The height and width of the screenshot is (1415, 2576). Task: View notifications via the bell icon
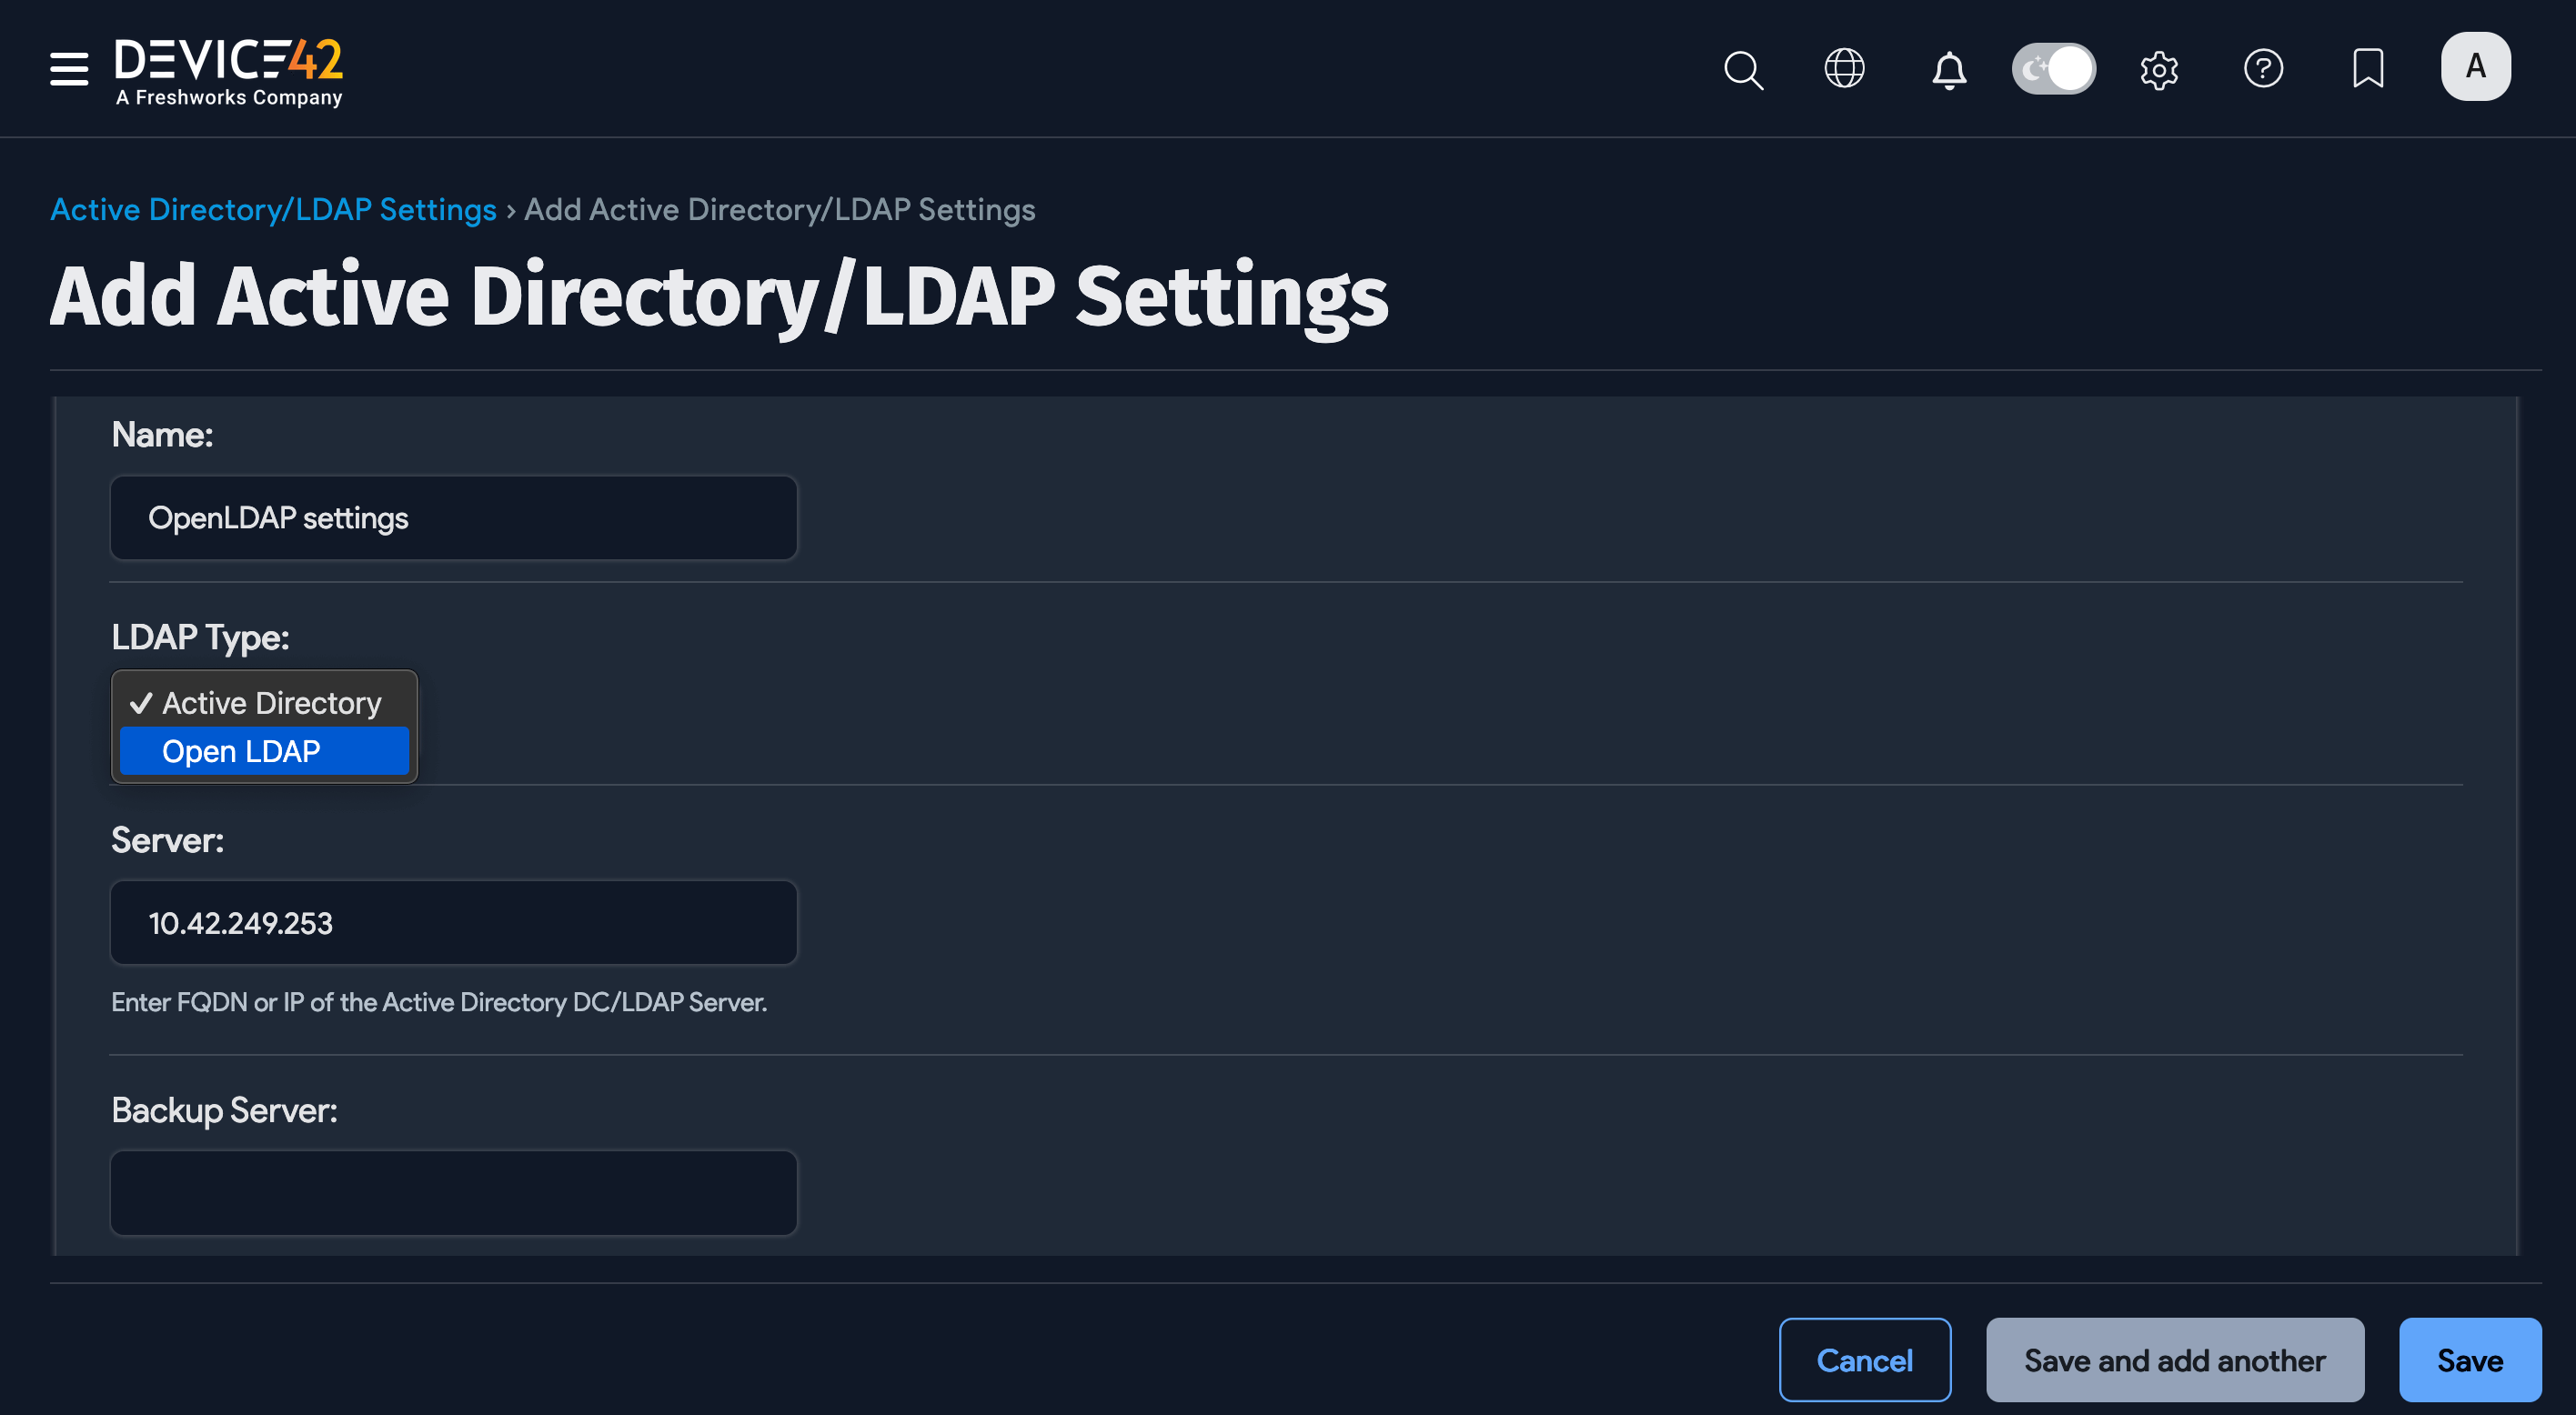click(x=1948, y=69)
